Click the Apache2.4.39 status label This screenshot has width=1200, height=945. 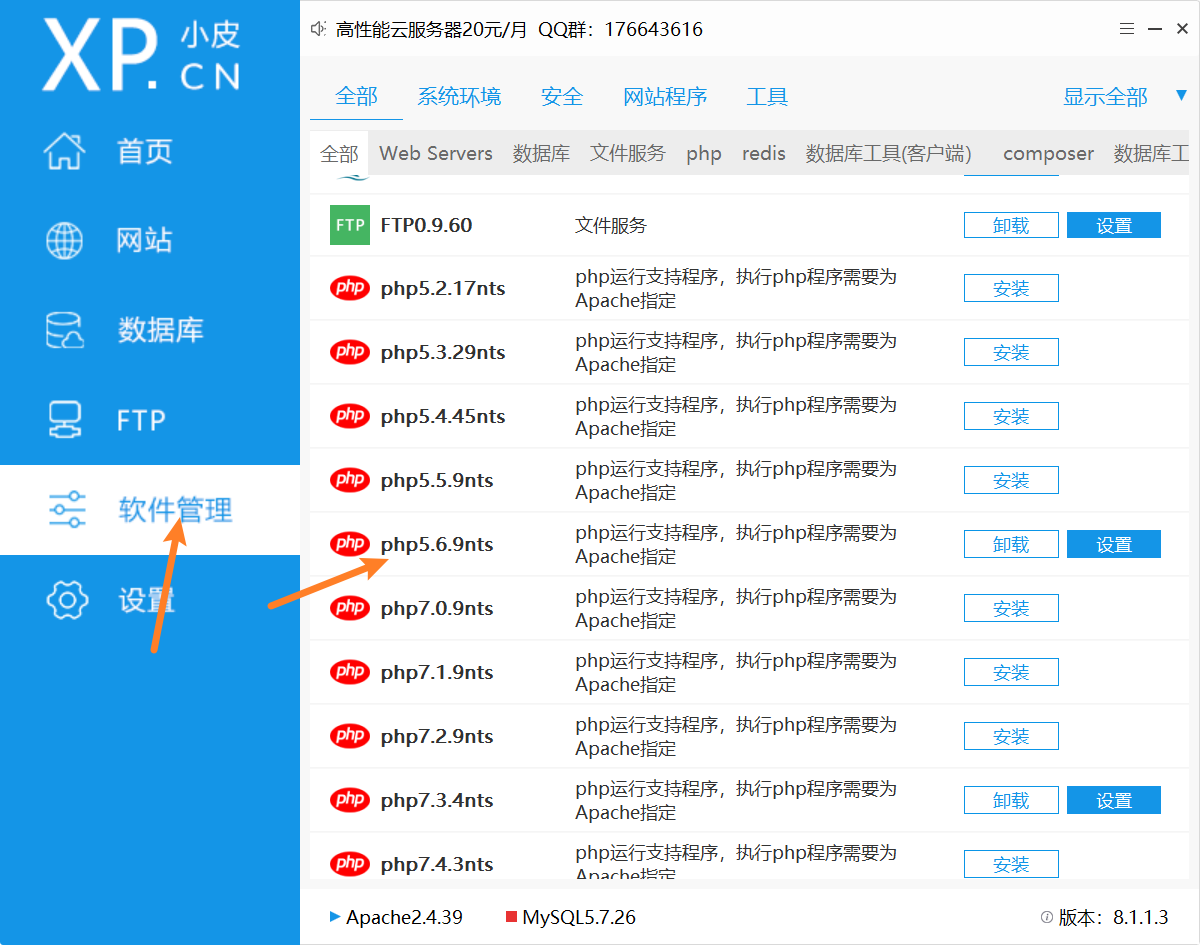click(404, 917)
